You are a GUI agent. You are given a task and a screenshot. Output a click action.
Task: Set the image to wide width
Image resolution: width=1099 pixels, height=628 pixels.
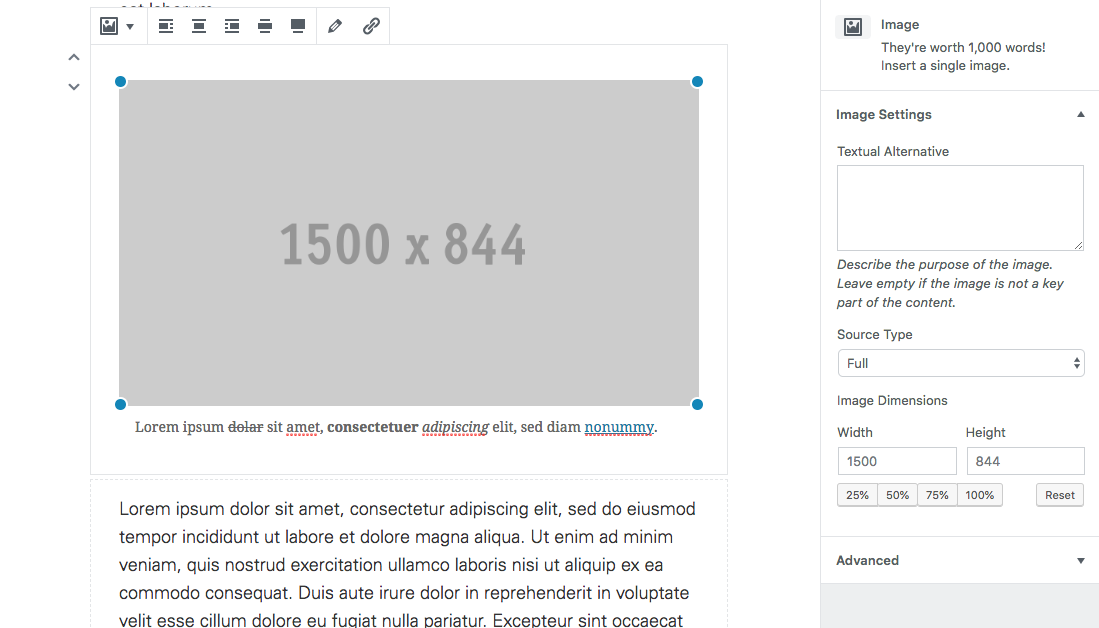coord(264,26)
